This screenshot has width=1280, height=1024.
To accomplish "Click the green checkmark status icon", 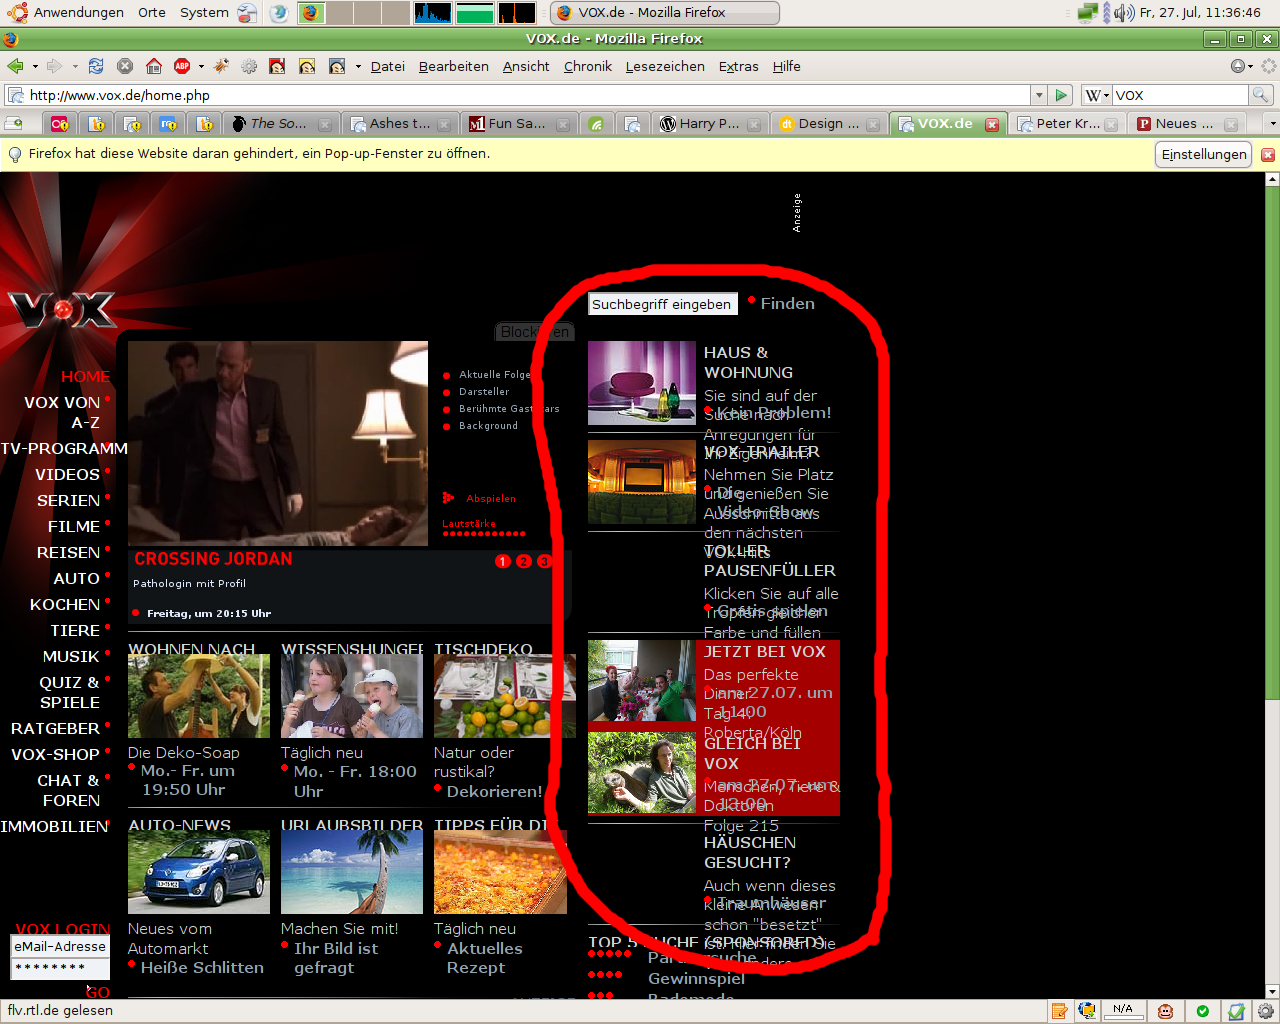I will tap(1203, 1011).
